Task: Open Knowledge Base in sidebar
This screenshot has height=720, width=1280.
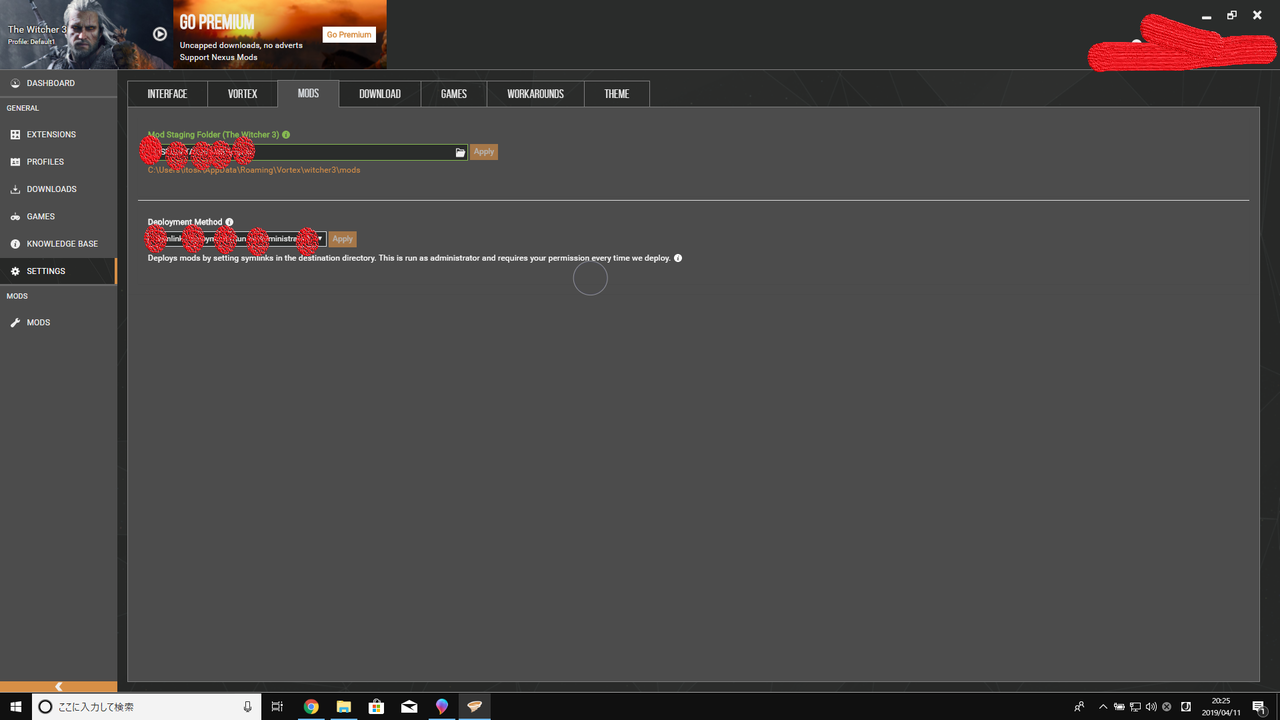Action: pos(58,244)
